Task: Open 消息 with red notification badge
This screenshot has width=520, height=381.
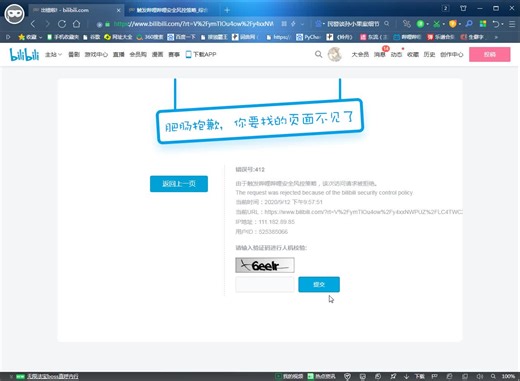Action: coord(380,54)
